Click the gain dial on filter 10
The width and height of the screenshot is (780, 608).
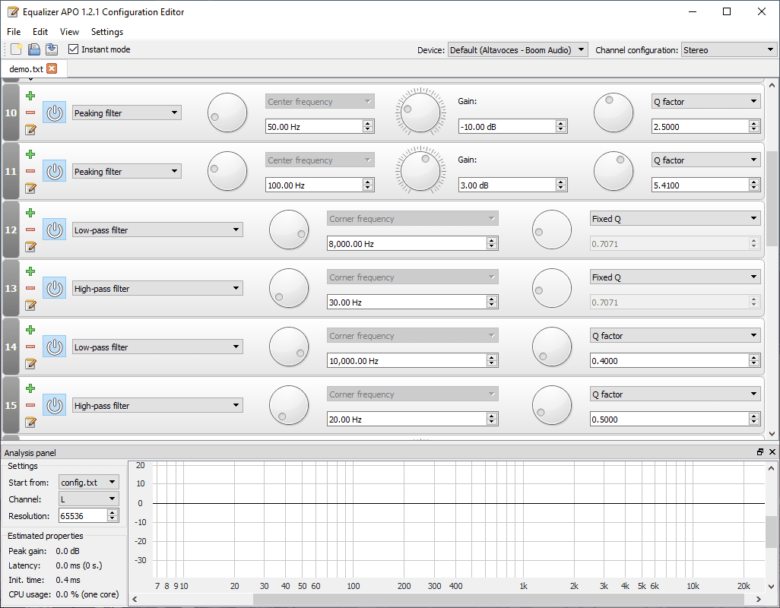coord(420,113)
